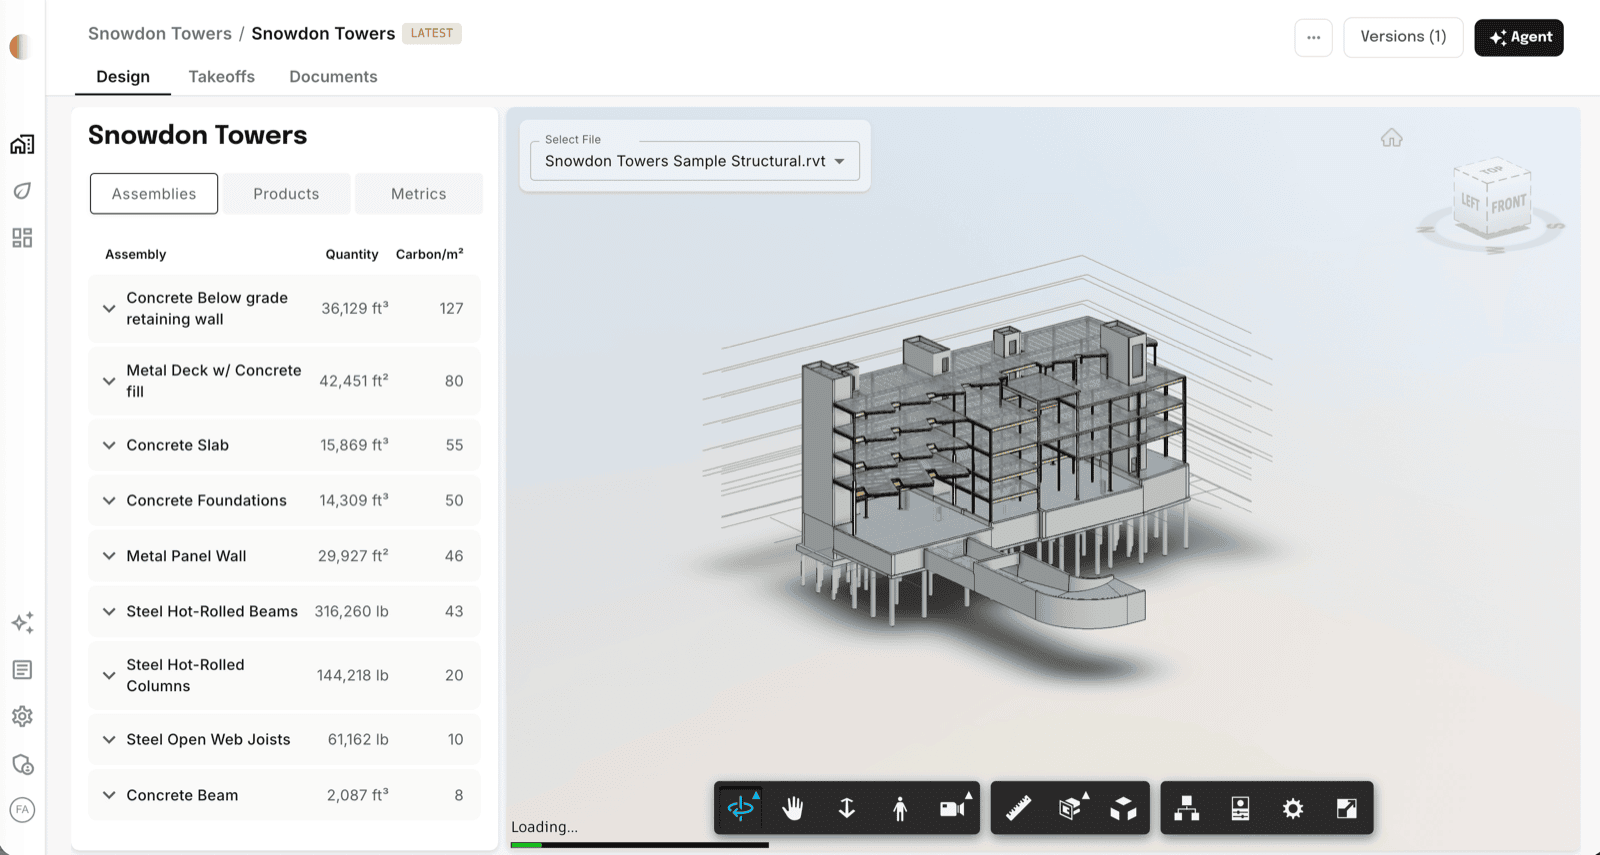The width and height of the screenshot is (1600, 855).
Task: Open the Section analysis tool
Action: tap(1071, 808)
